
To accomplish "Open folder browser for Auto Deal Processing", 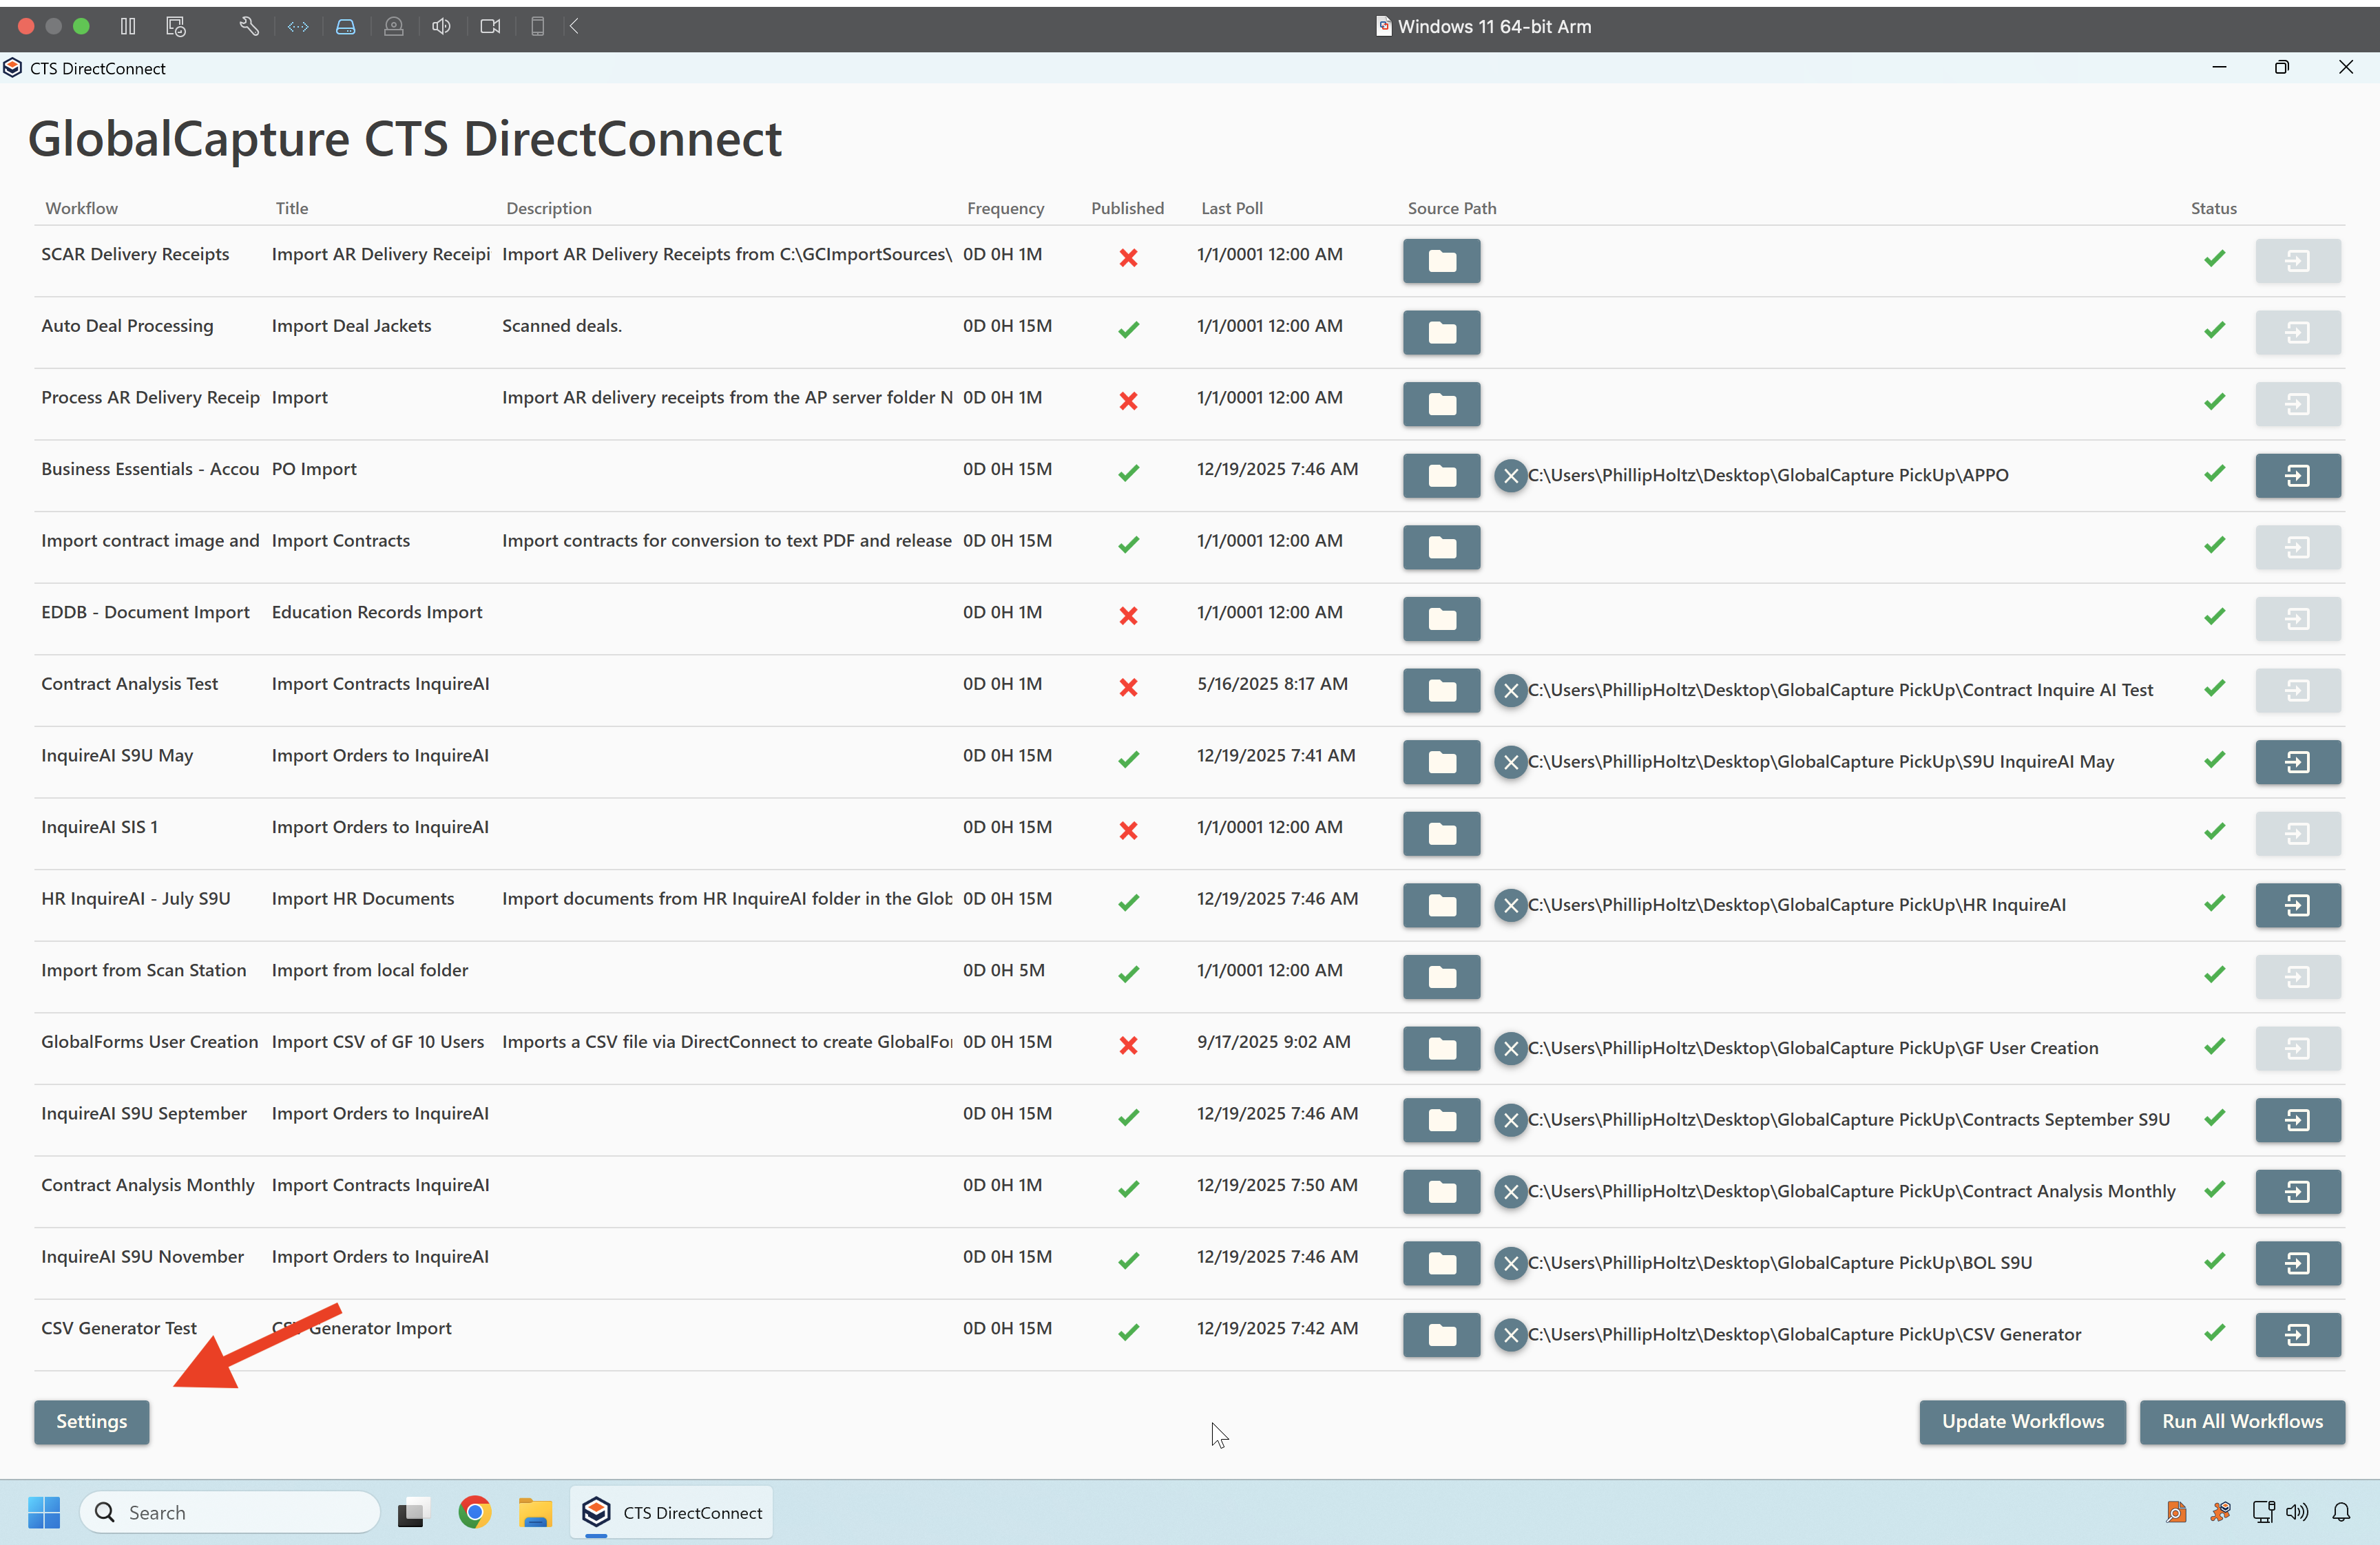I will tap(1441, 332).
